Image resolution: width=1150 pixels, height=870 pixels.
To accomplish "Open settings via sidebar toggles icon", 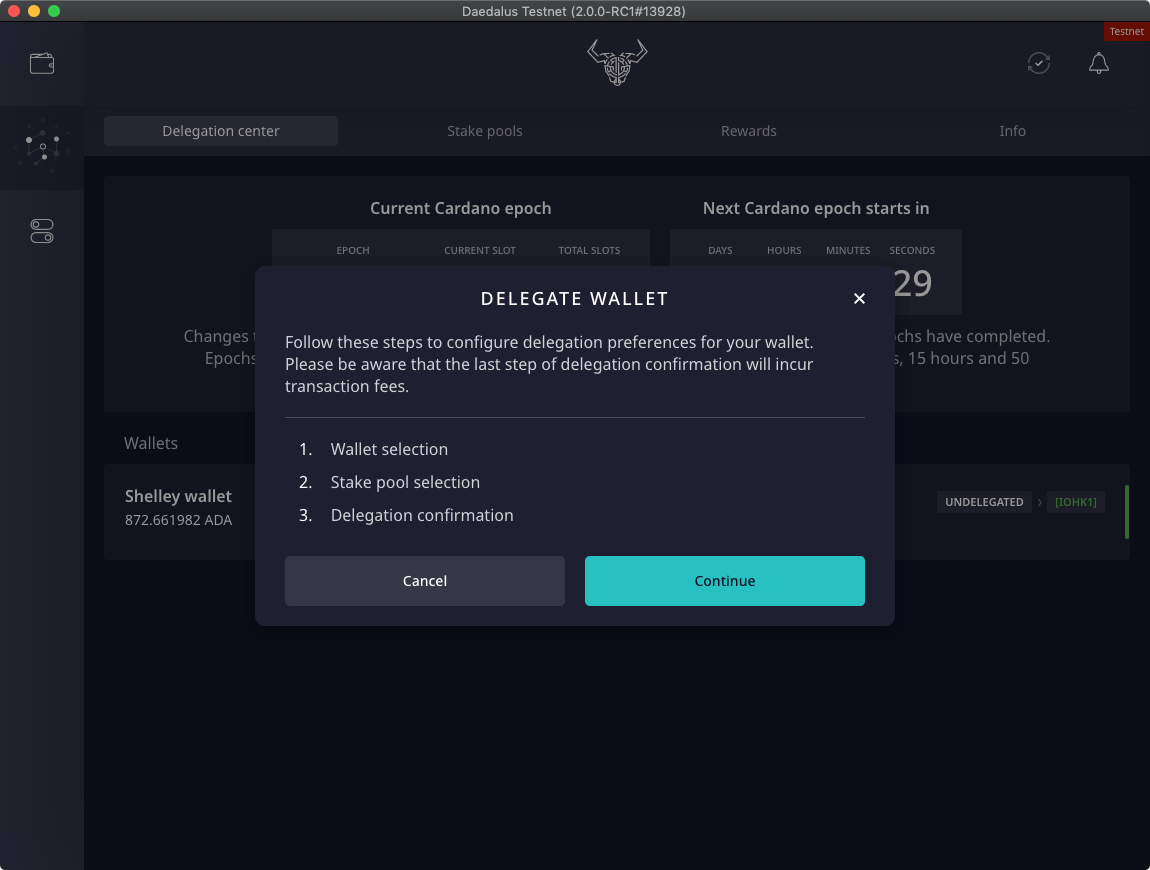I will 42,231.
